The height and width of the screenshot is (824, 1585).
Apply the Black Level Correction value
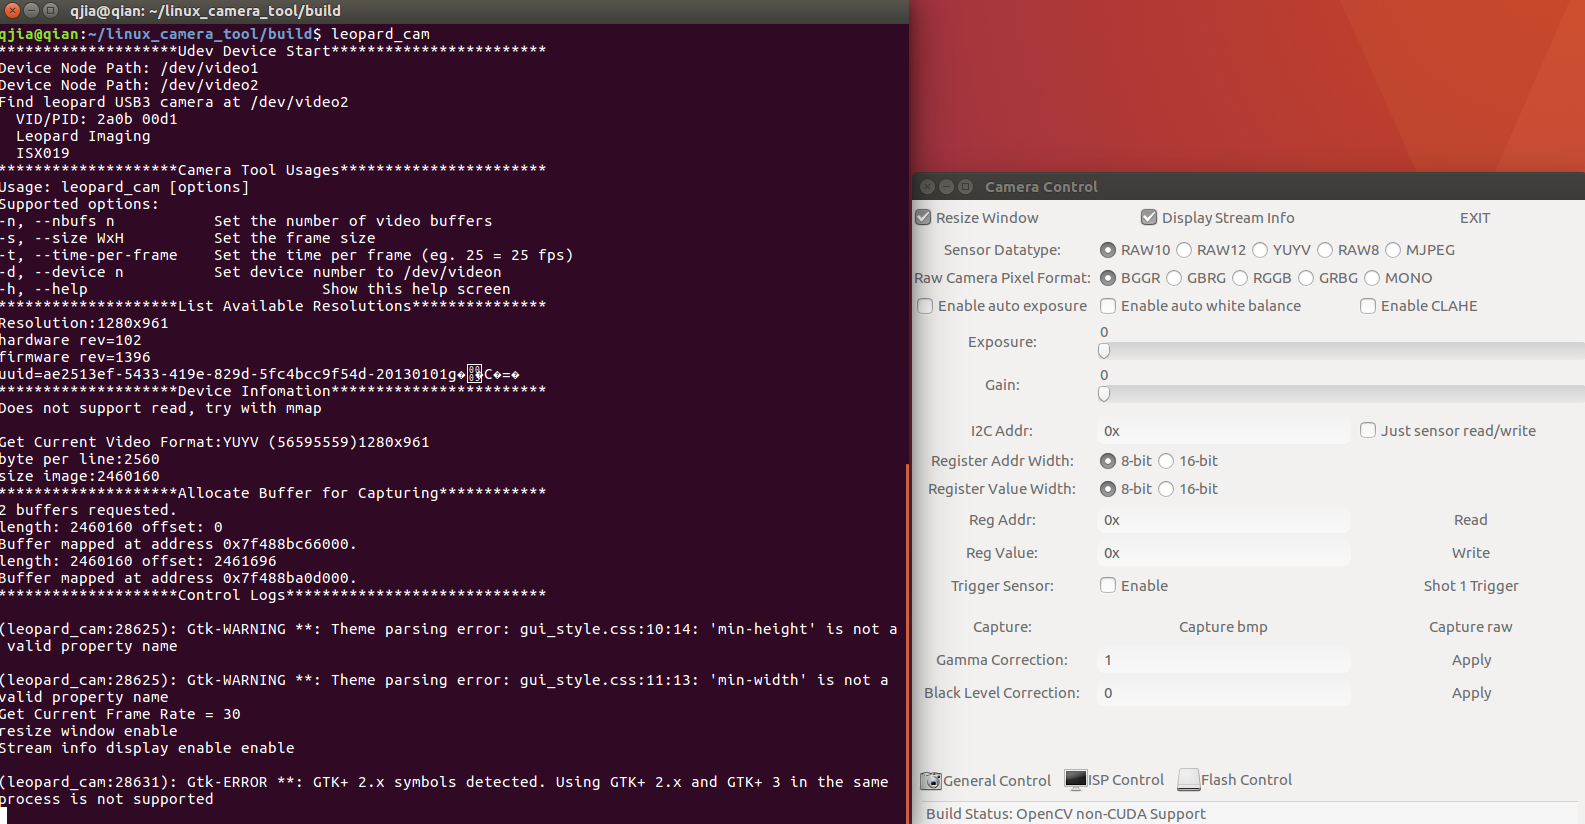(1471, 693)
